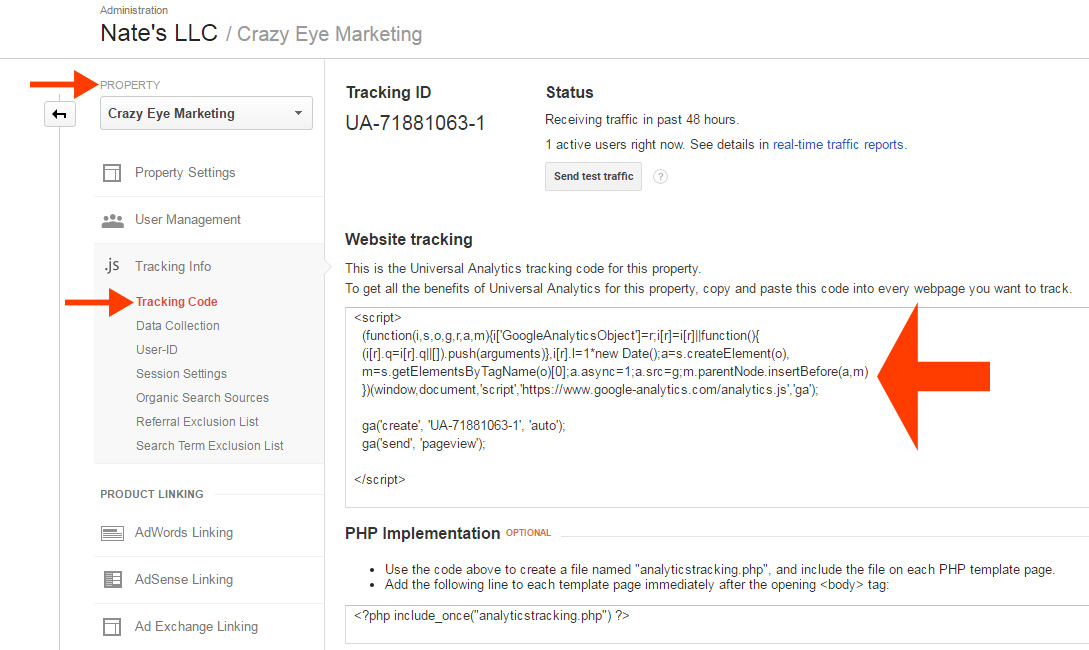Click inside the website tracking code box

tap(717, 407)
